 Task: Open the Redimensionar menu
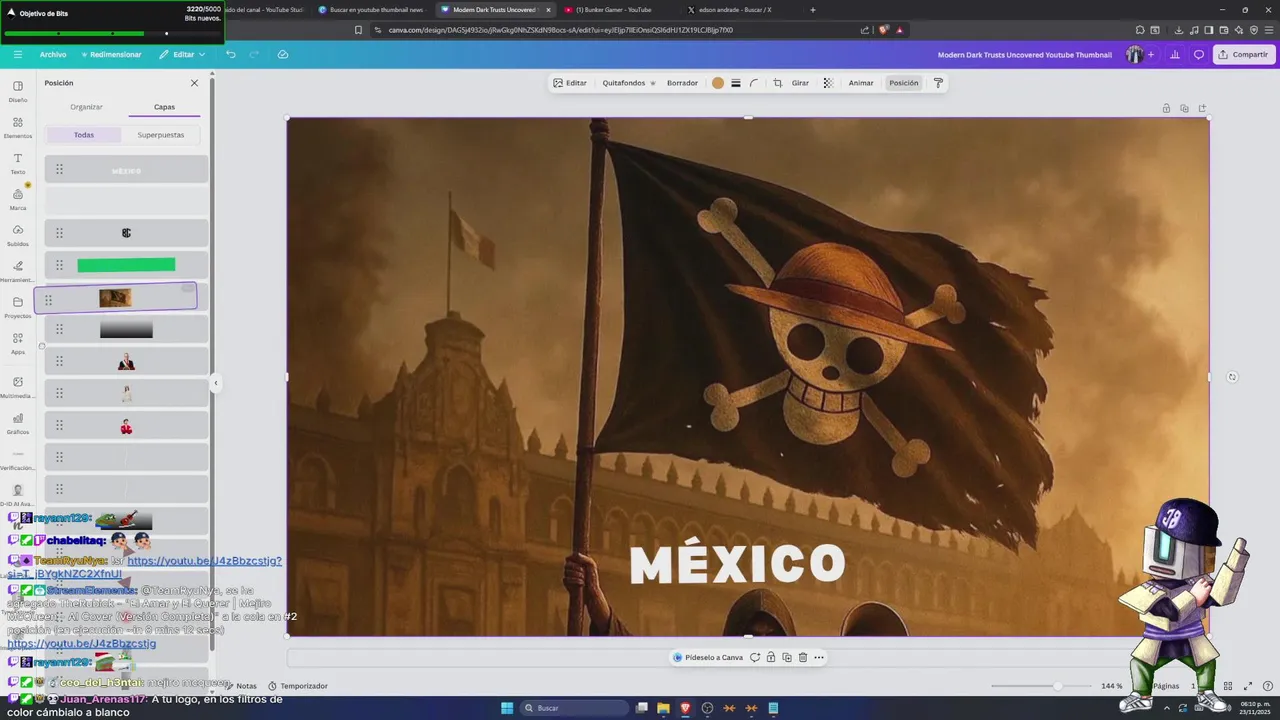[x=111, y=54]
